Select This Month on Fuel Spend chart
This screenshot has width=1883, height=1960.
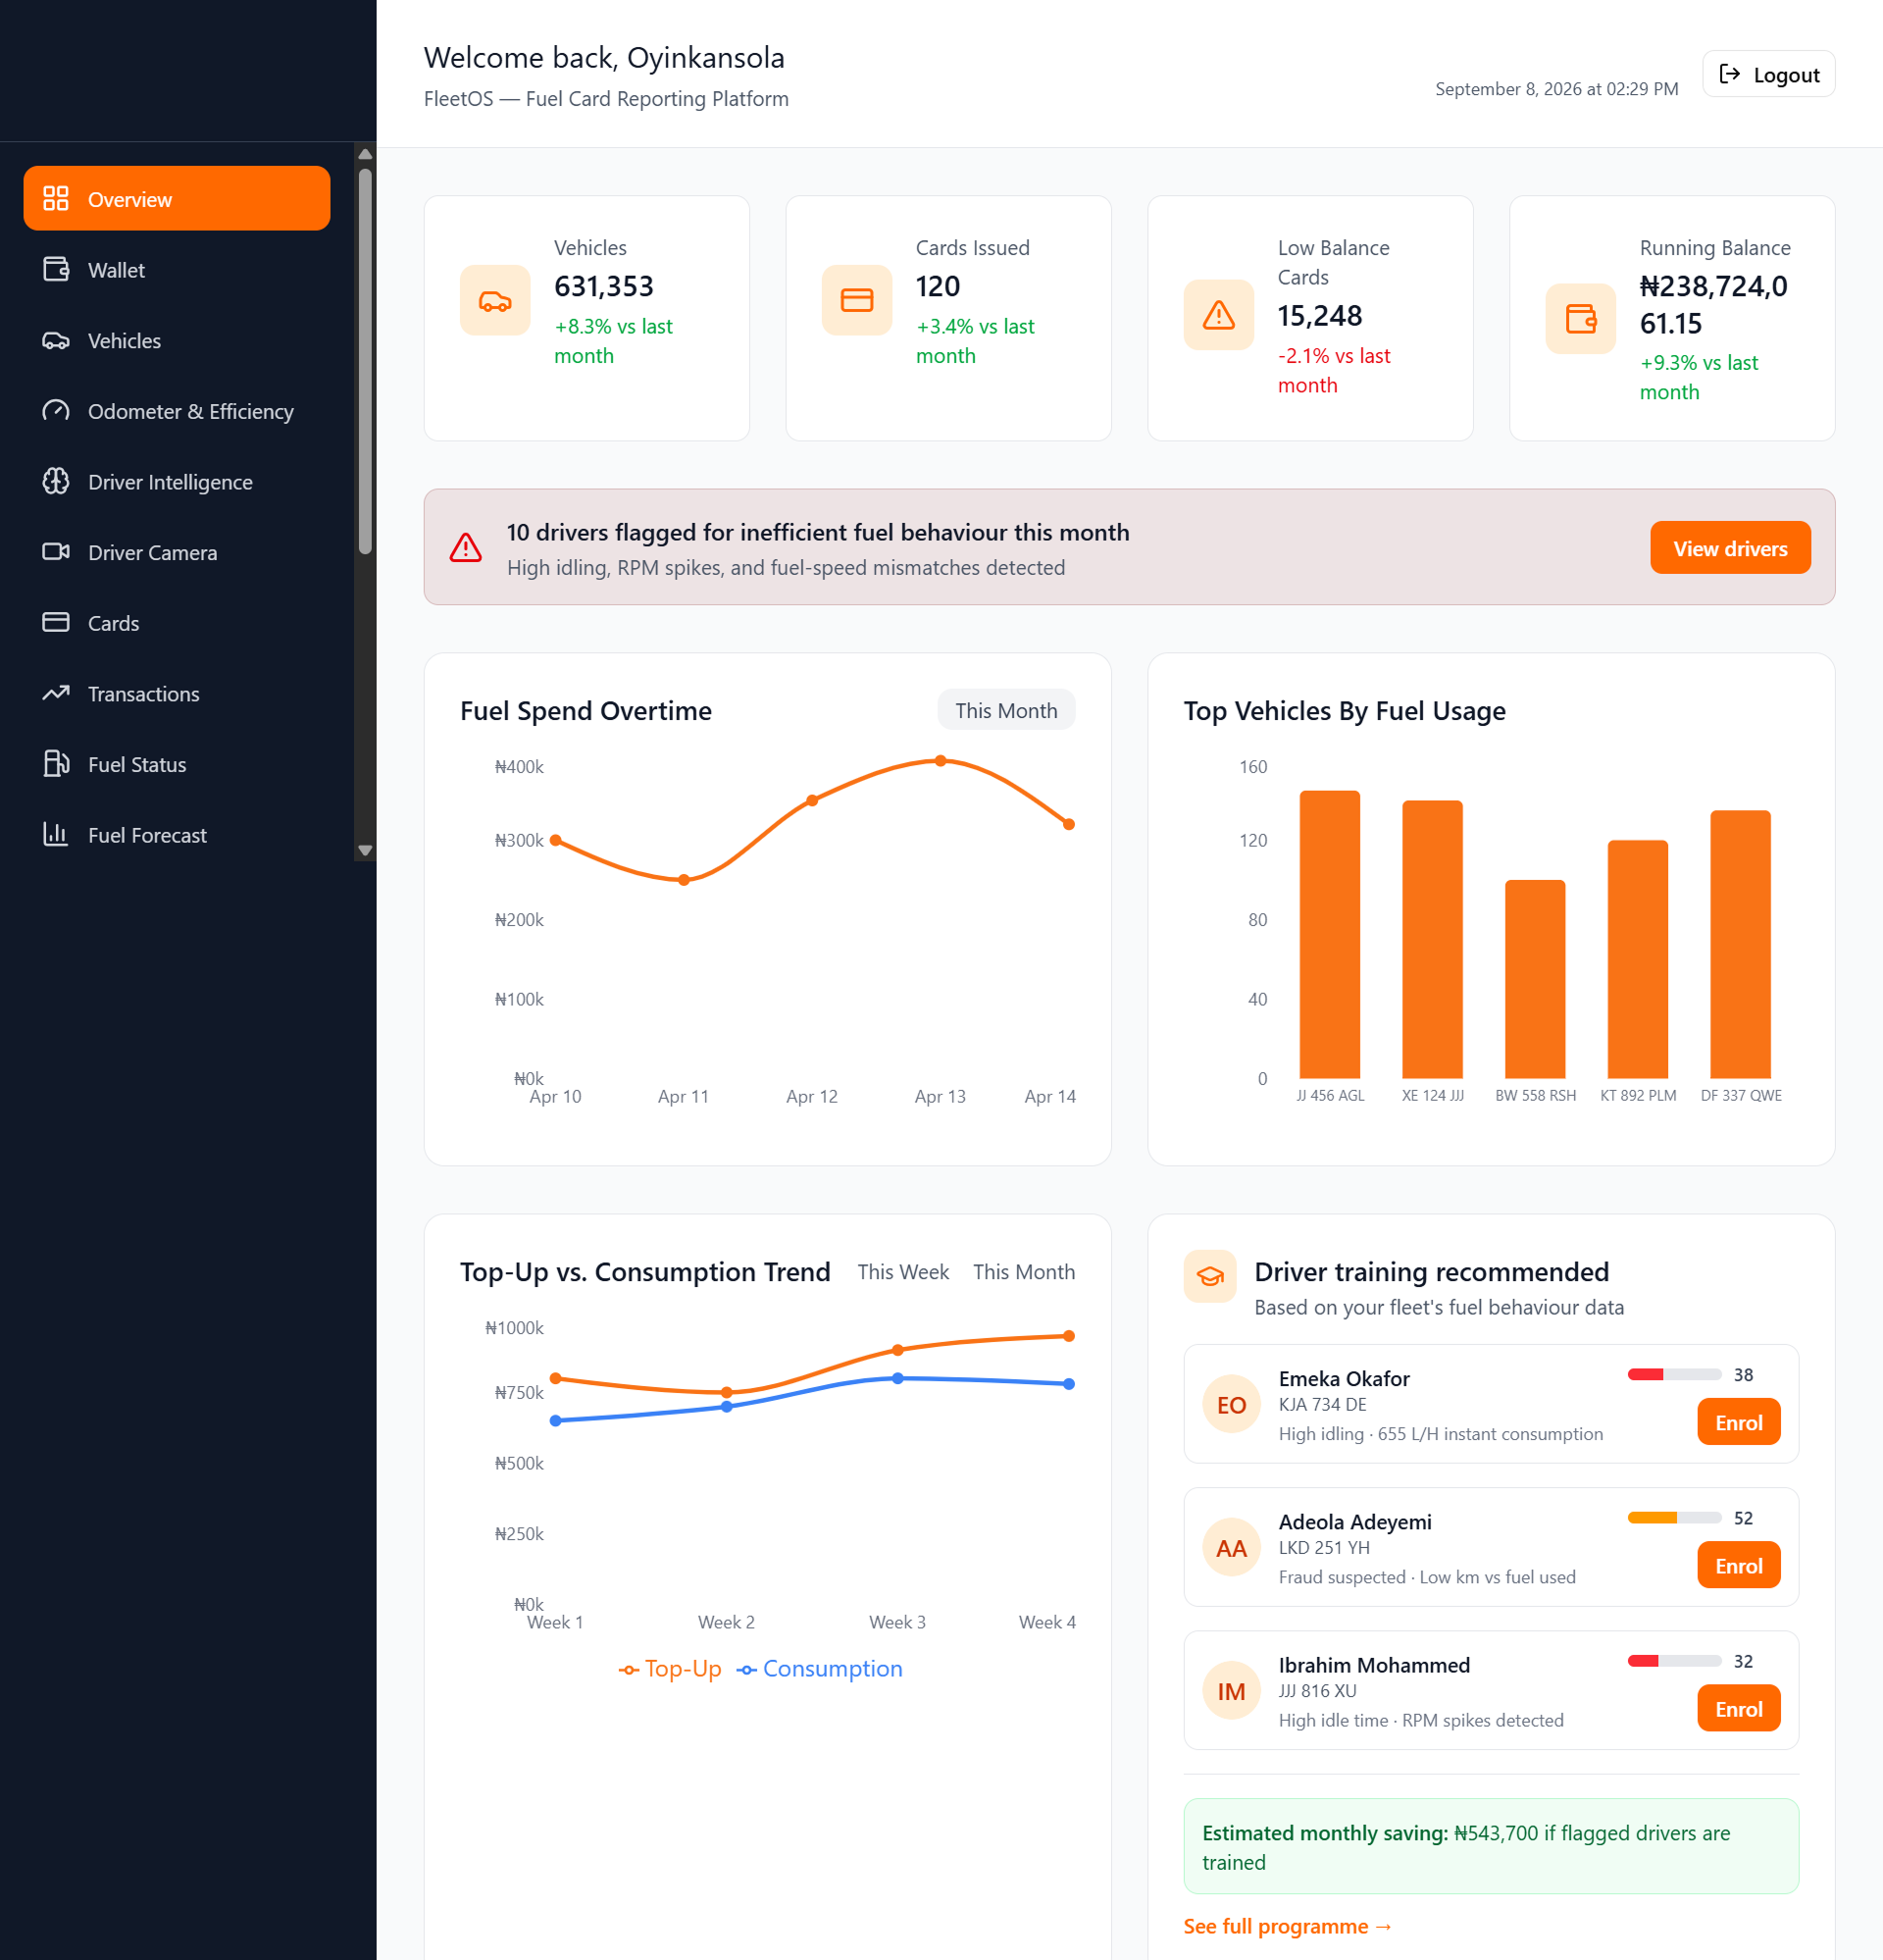(1006, 710)
